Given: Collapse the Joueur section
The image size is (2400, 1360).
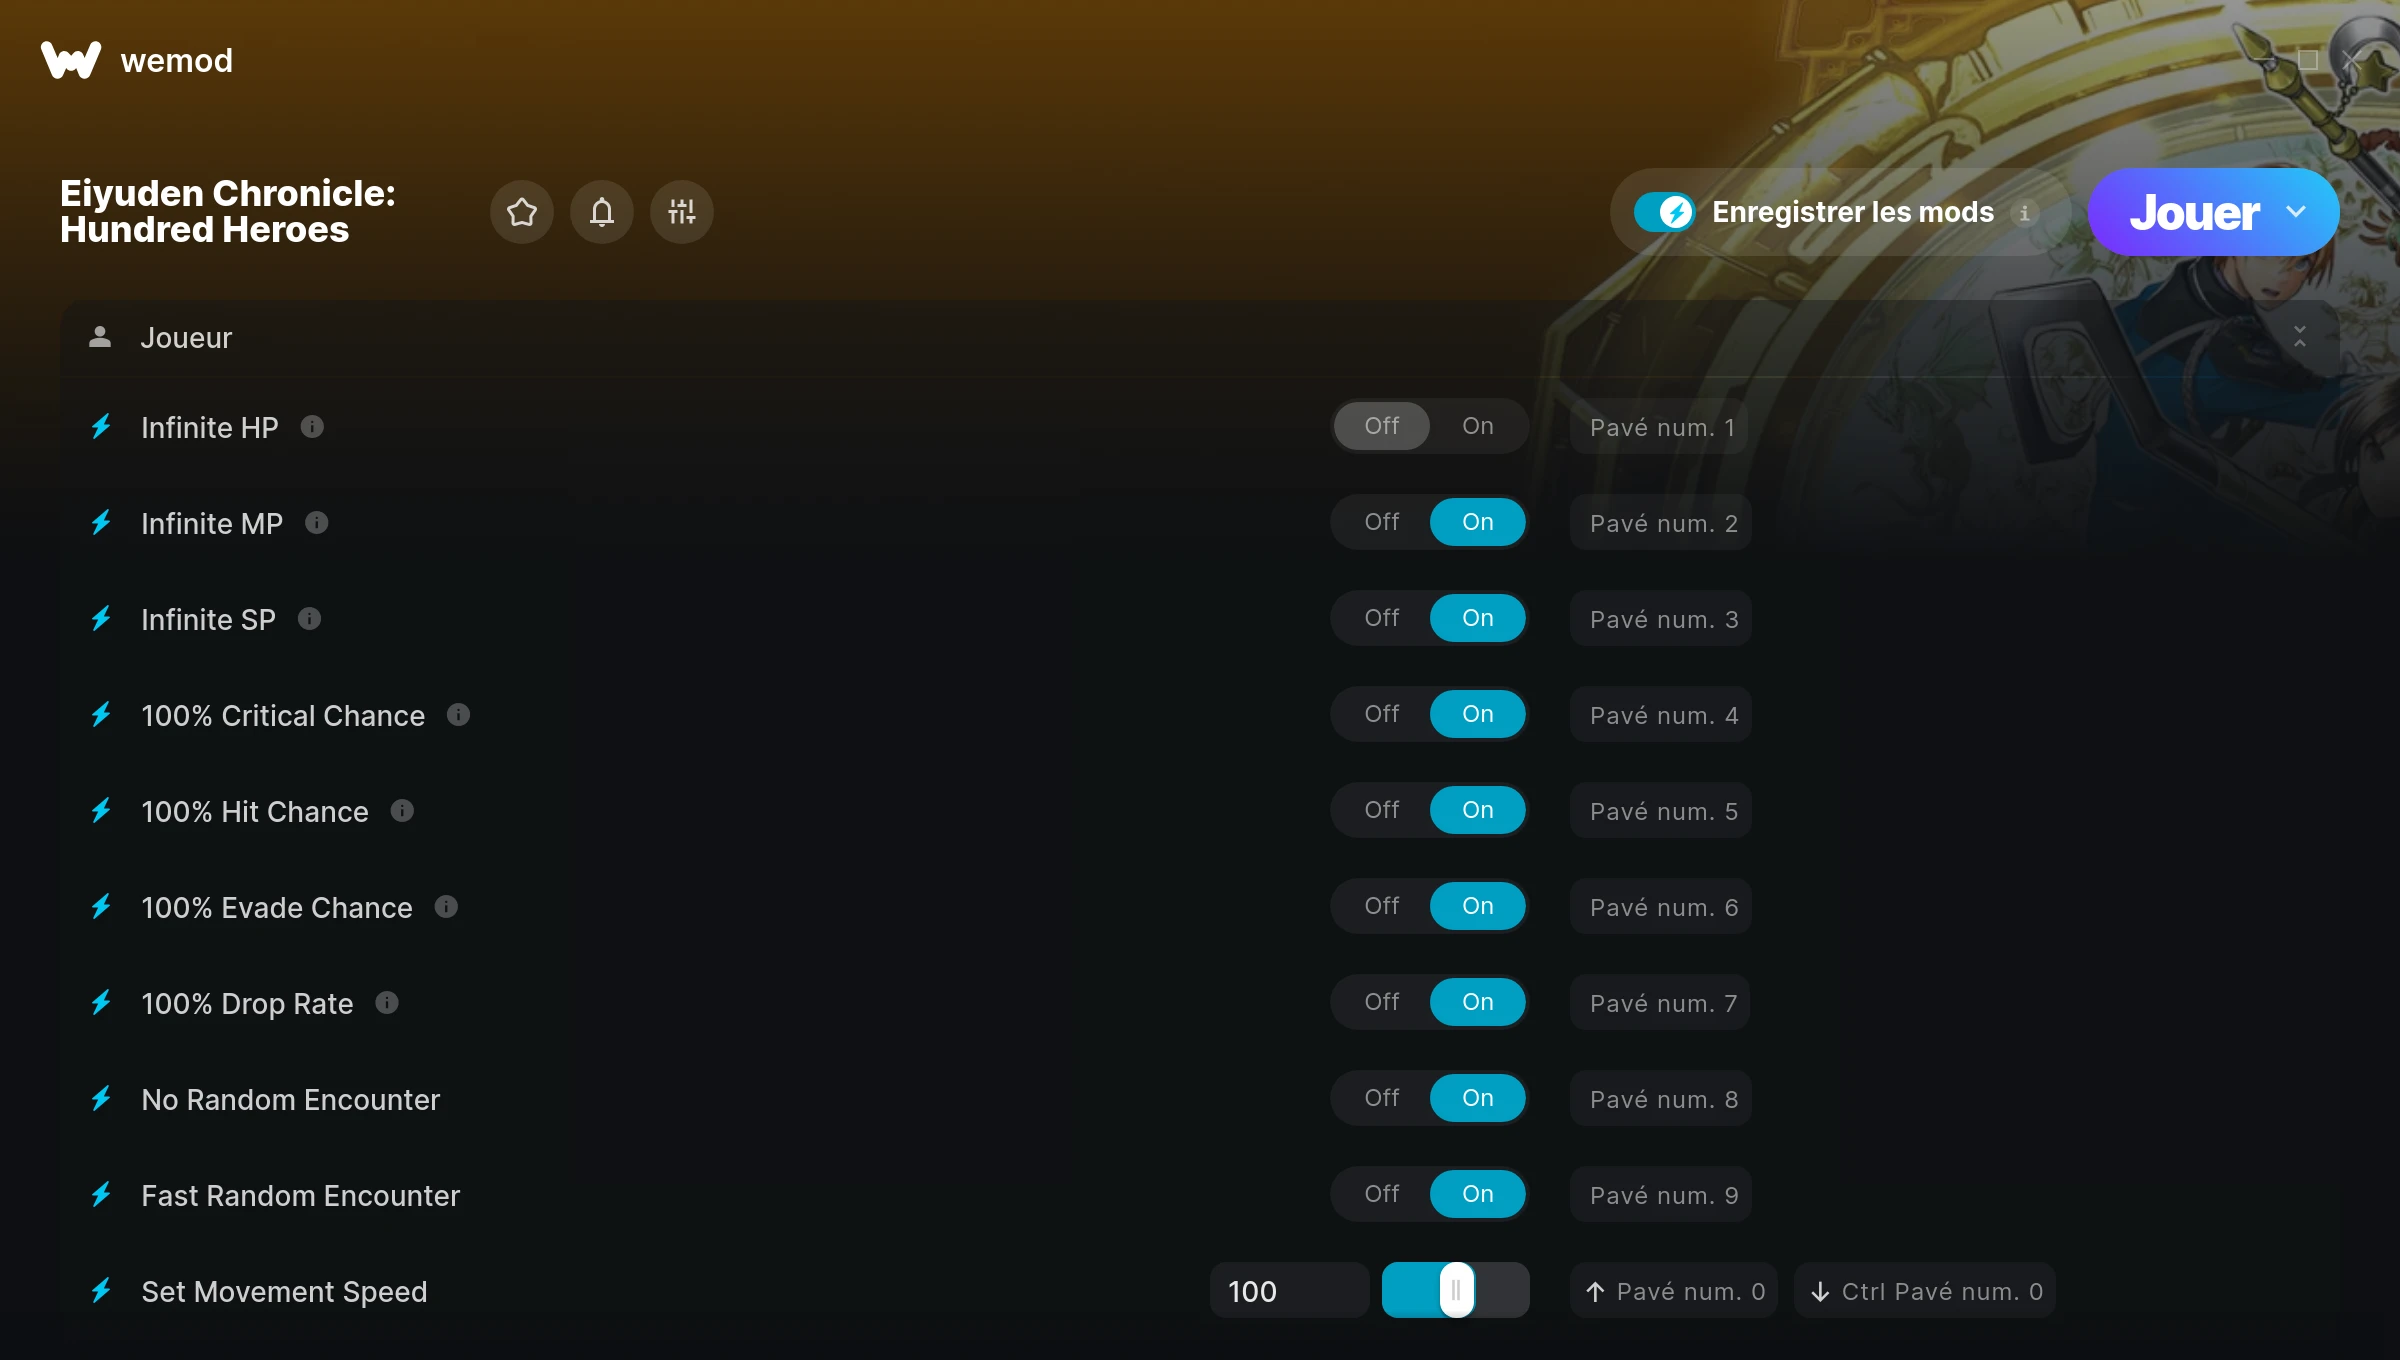Looking at the screenshot, I should [x=2300, y=337].
